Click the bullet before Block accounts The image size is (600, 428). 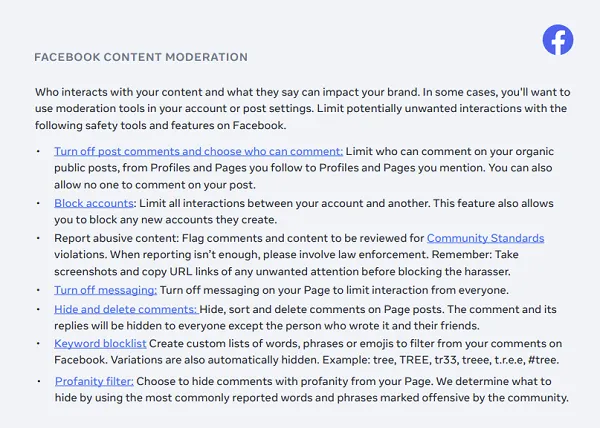[38, 203]
